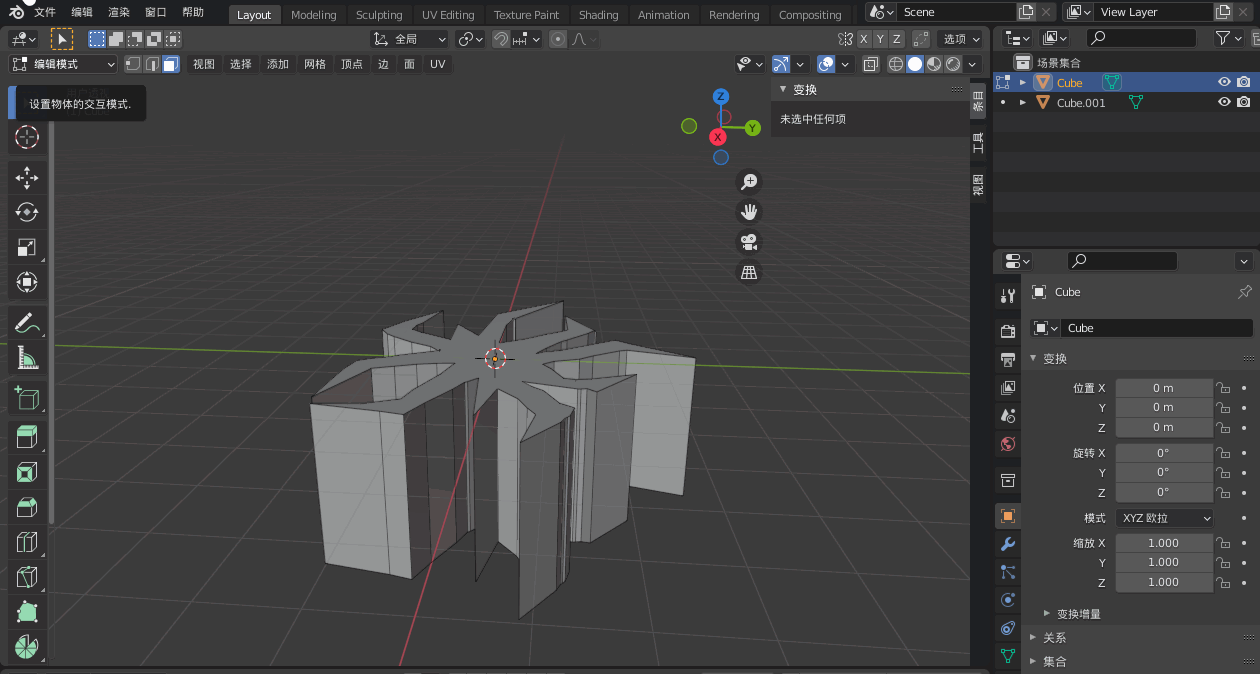Open the Mesh menu in viewport header
Viewport: 1260px width, 674px height.
coord(315,64)
